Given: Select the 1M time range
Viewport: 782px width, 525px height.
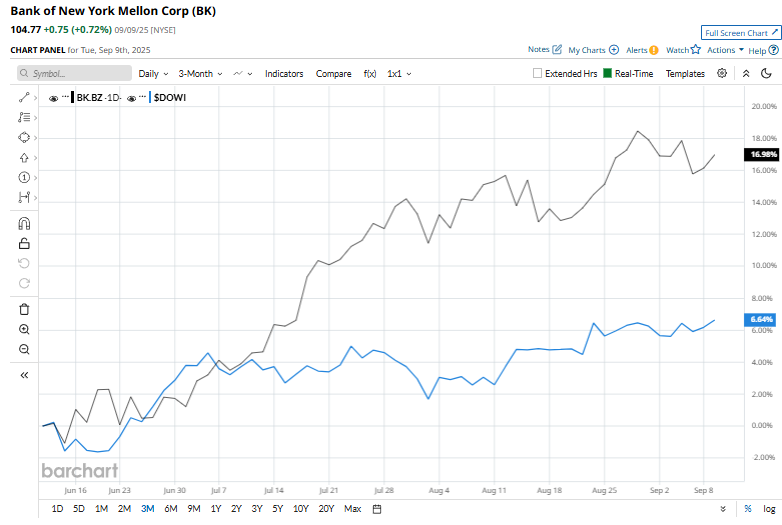Looking at the screenshot, I should click(x=101, y=509).
